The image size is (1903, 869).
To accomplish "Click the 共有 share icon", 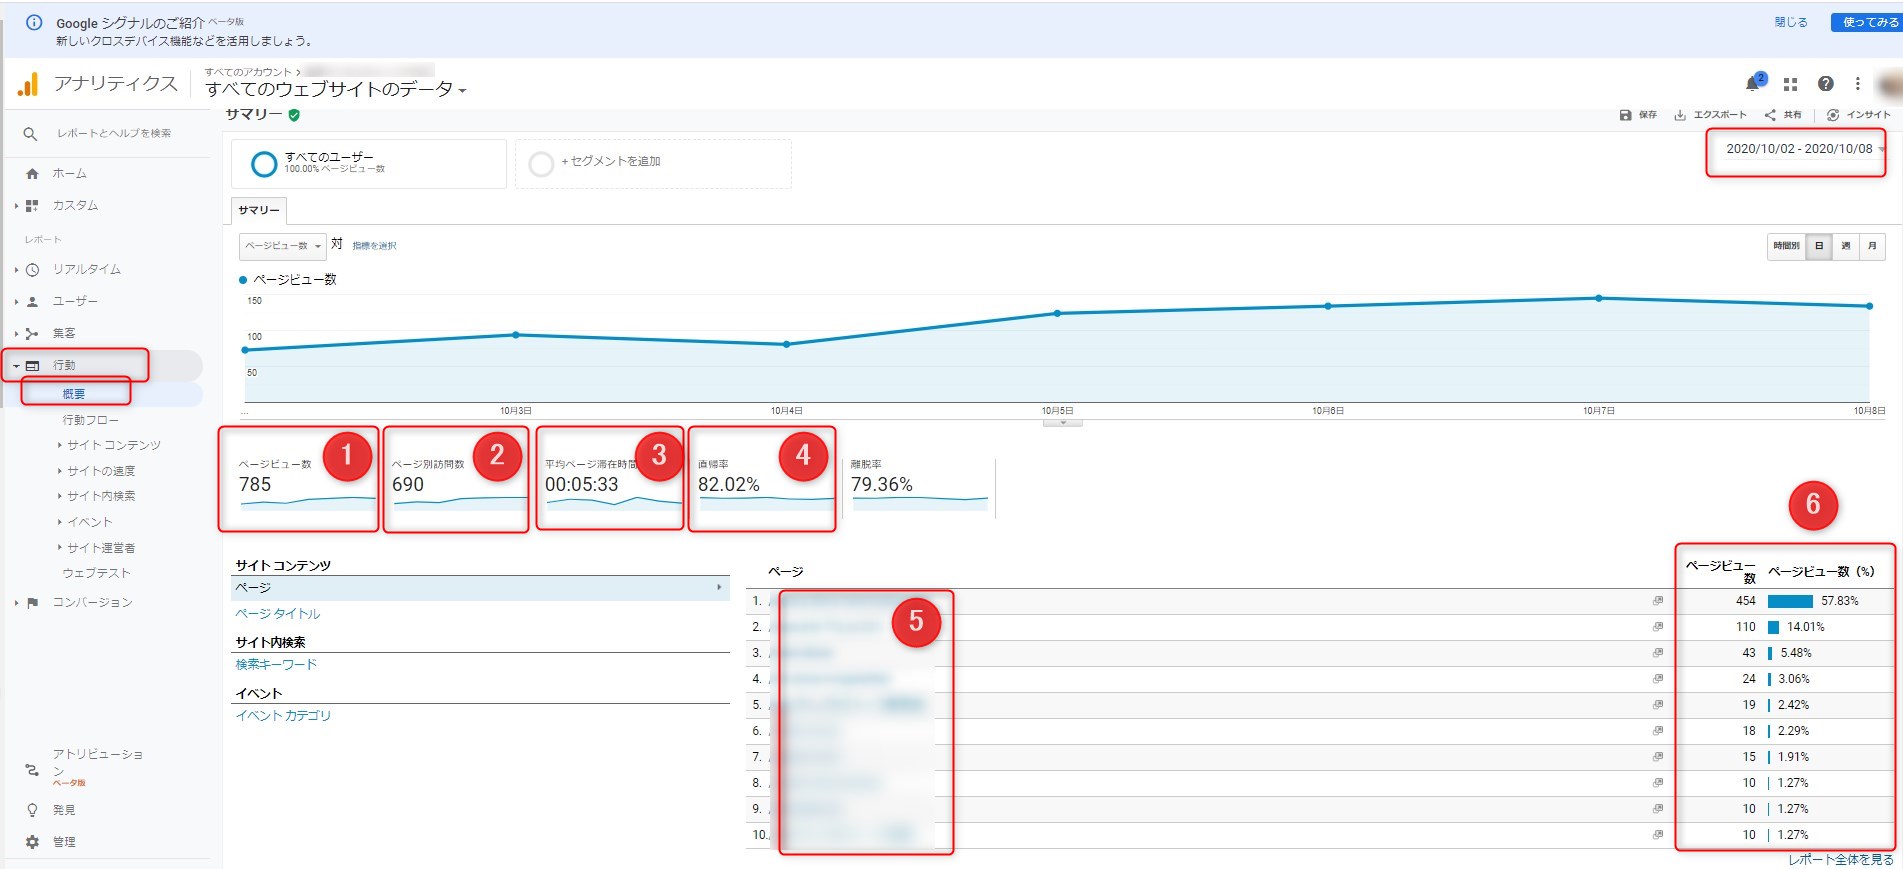I will point(1770,115).
